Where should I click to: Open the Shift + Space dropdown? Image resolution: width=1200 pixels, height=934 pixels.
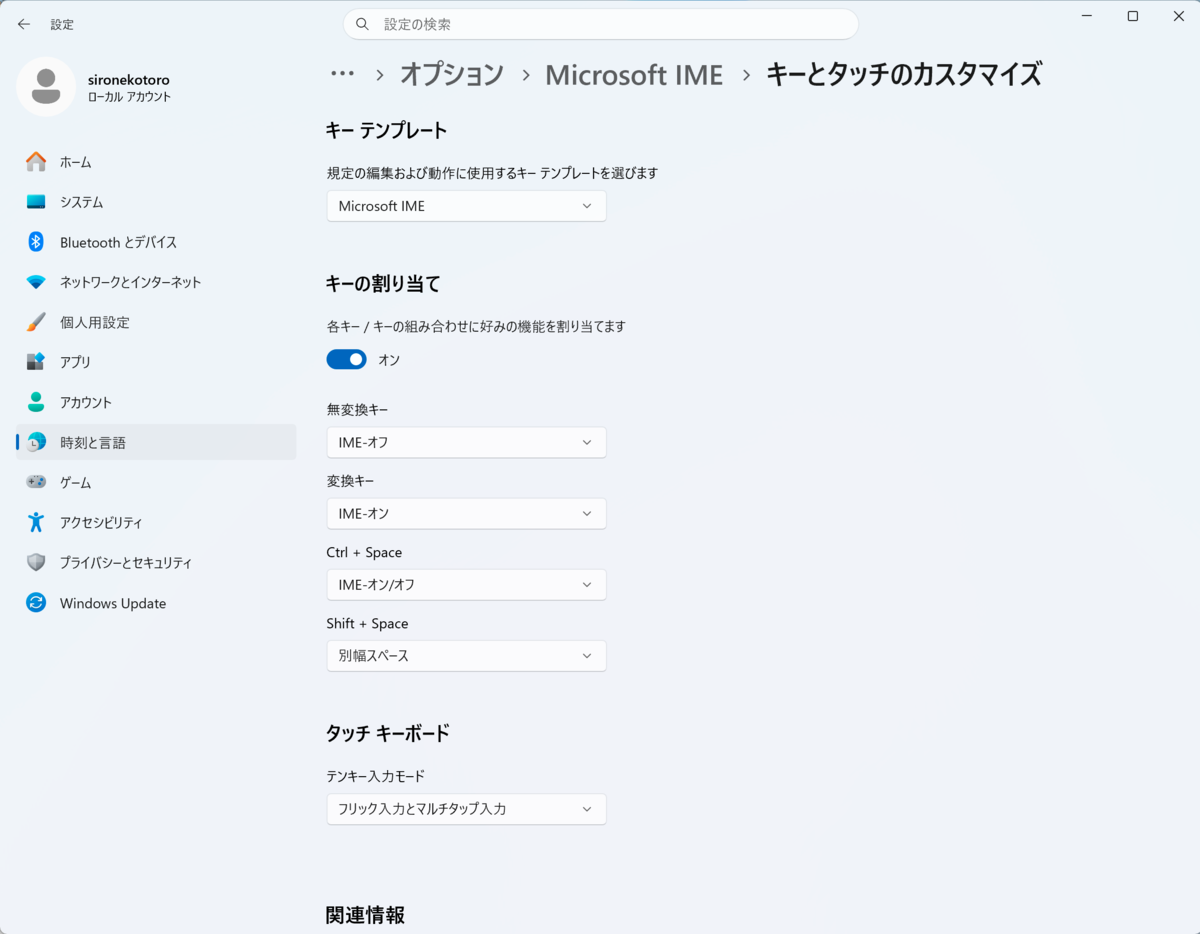[x=466, y=655]
